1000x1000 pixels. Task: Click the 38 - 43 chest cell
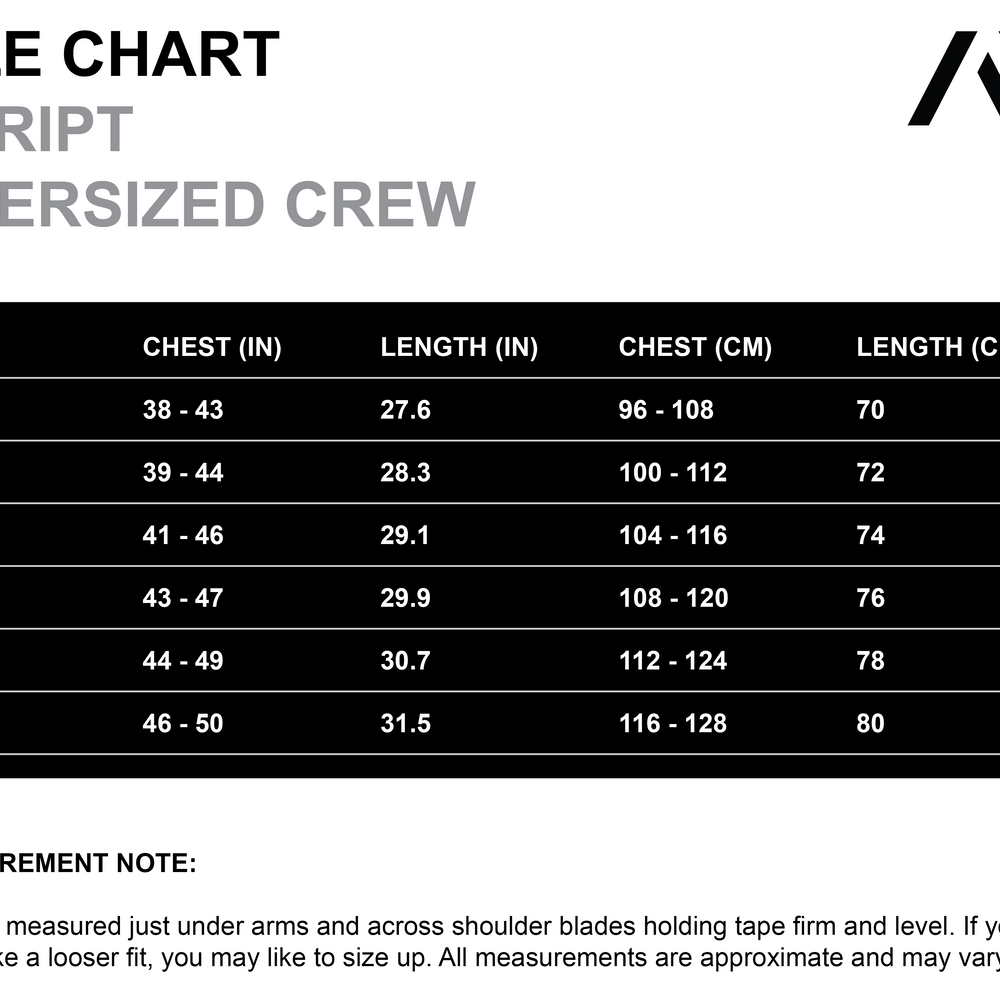click(183, 410)
